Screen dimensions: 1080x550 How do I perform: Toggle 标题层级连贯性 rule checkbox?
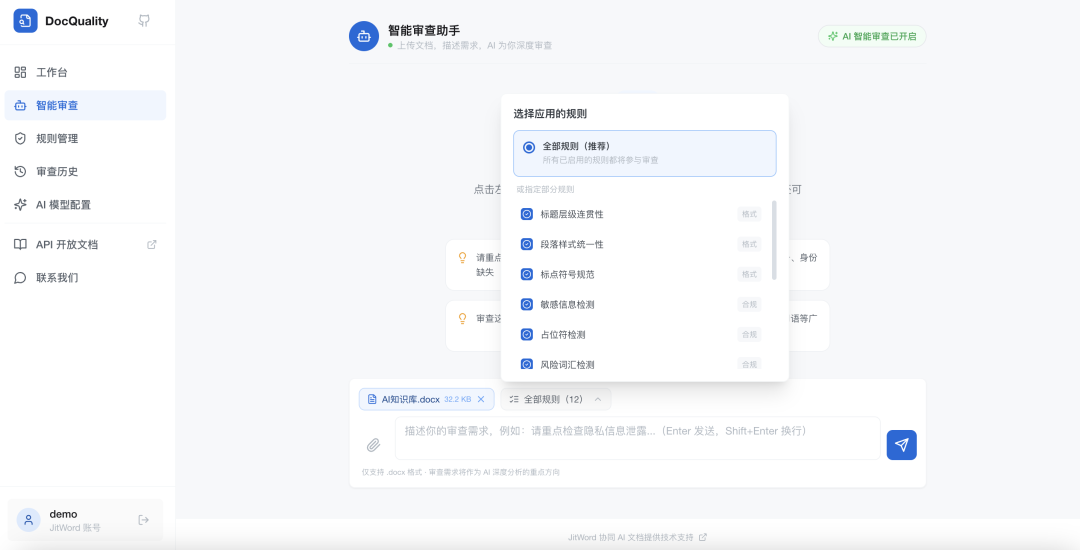tap(526, 214)
